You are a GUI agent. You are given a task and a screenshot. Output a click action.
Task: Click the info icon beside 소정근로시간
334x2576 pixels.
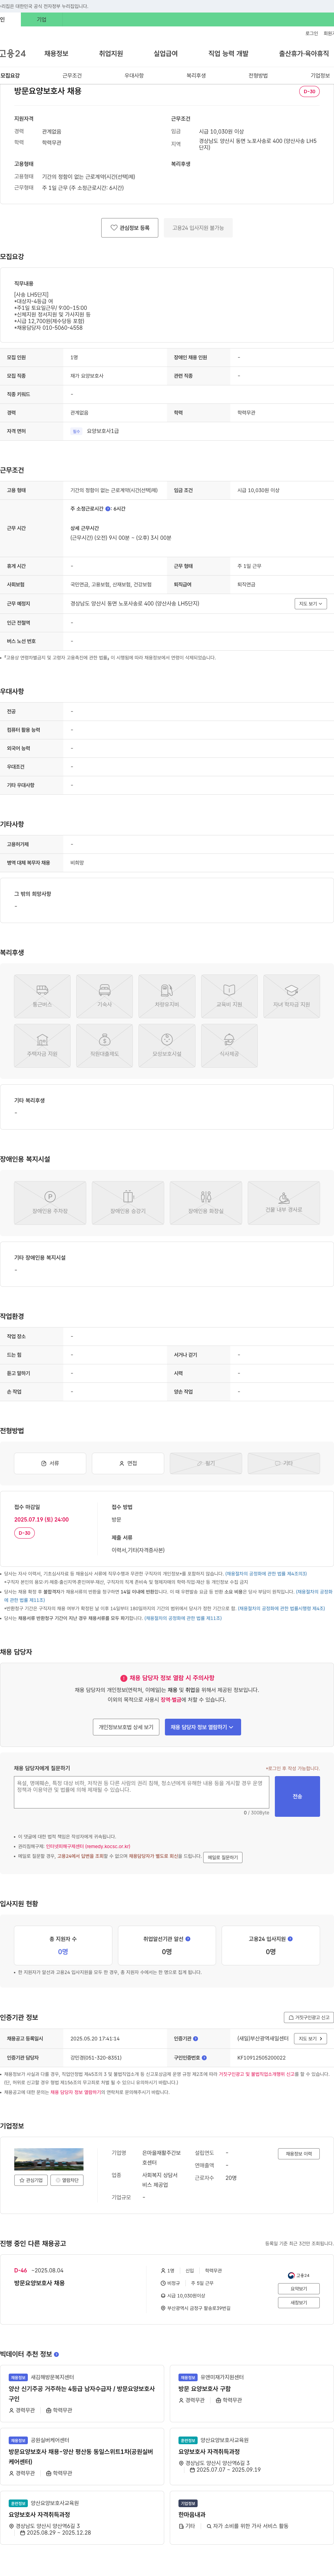(108, 509)
